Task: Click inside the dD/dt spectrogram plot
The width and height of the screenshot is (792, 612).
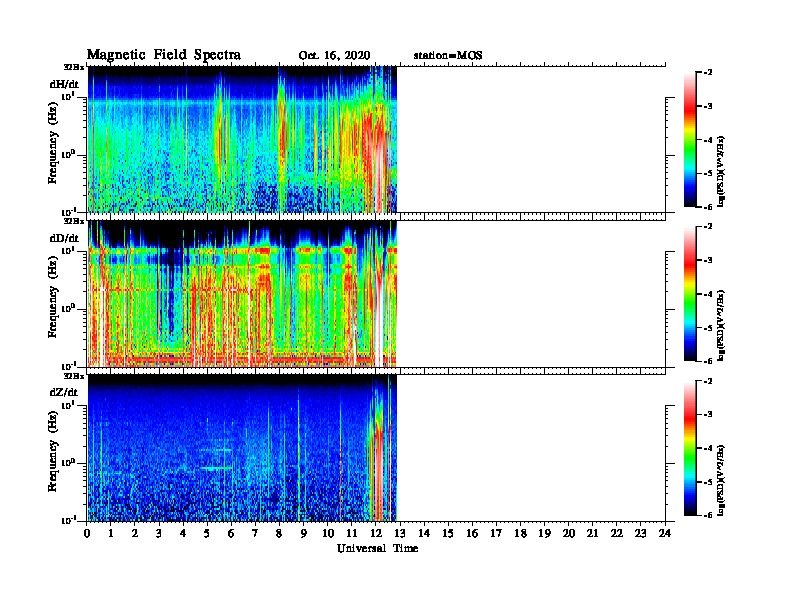Action: pyautogui.click(x=242, y=293)
